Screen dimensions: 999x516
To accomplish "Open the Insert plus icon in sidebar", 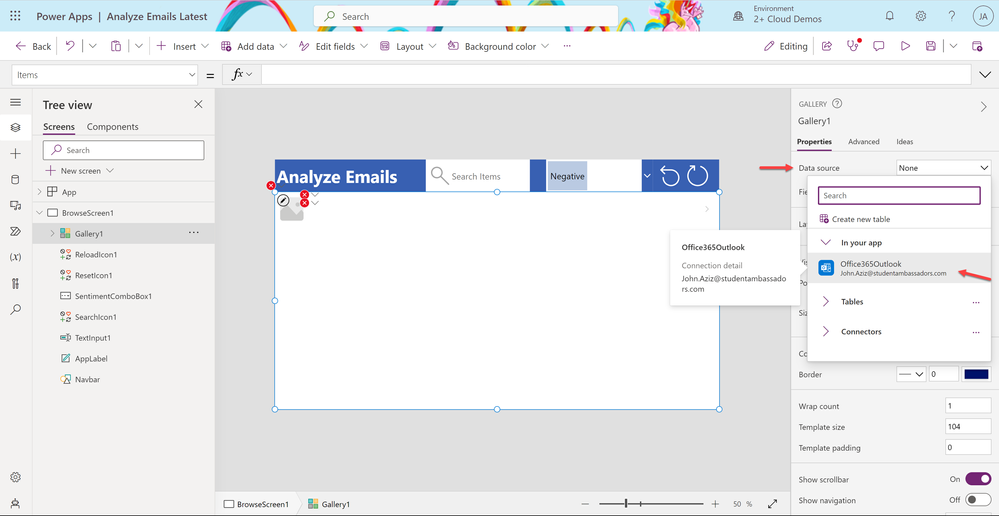I will click(16, 154).
